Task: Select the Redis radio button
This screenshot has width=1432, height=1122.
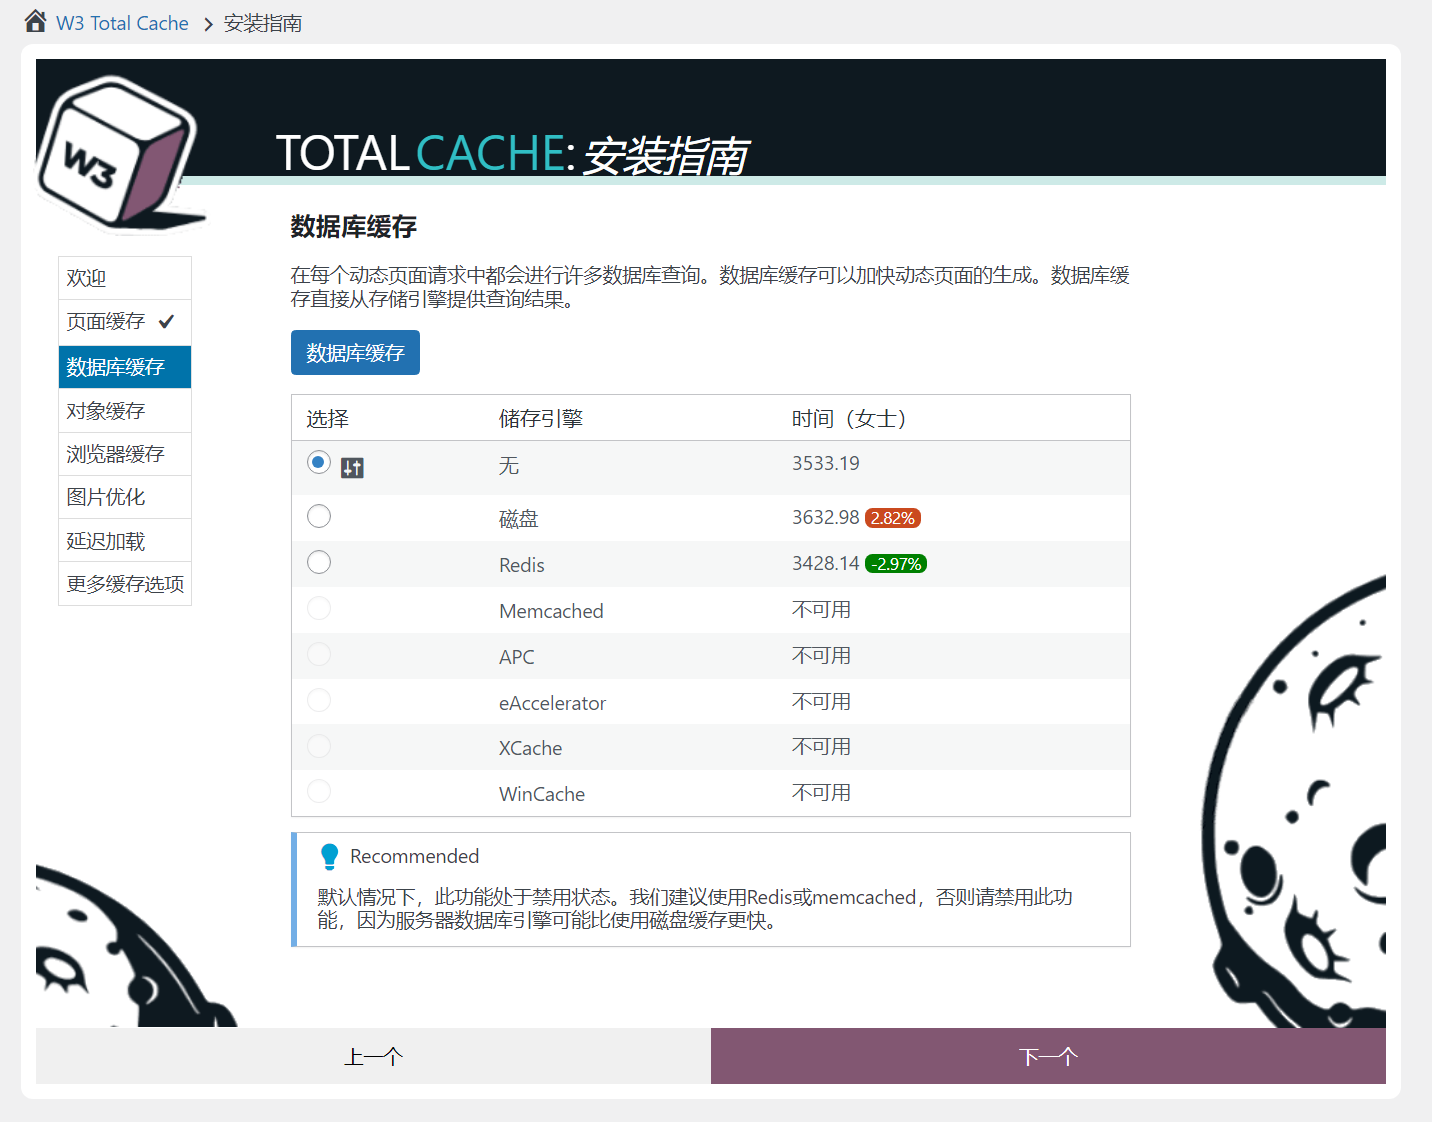Action: pyautogui.click(x=319, y=562)
